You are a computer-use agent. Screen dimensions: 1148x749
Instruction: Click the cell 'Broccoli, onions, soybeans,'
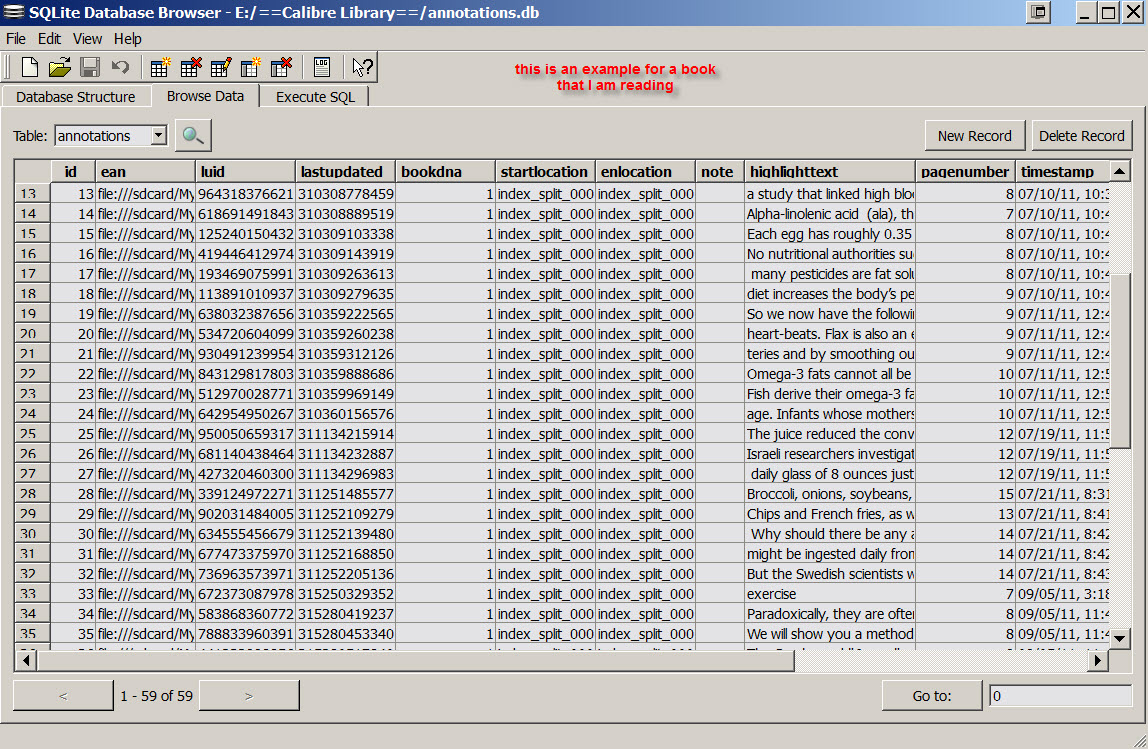(830, 493)
